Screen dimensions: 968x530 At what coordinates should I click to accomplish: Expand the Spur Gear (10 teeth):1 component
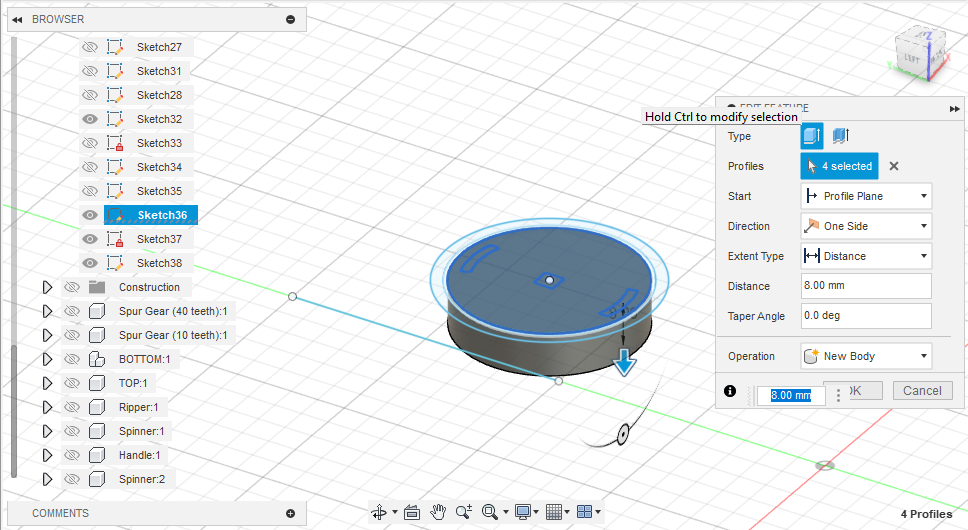pyautogui.click(x=47, y=335)
